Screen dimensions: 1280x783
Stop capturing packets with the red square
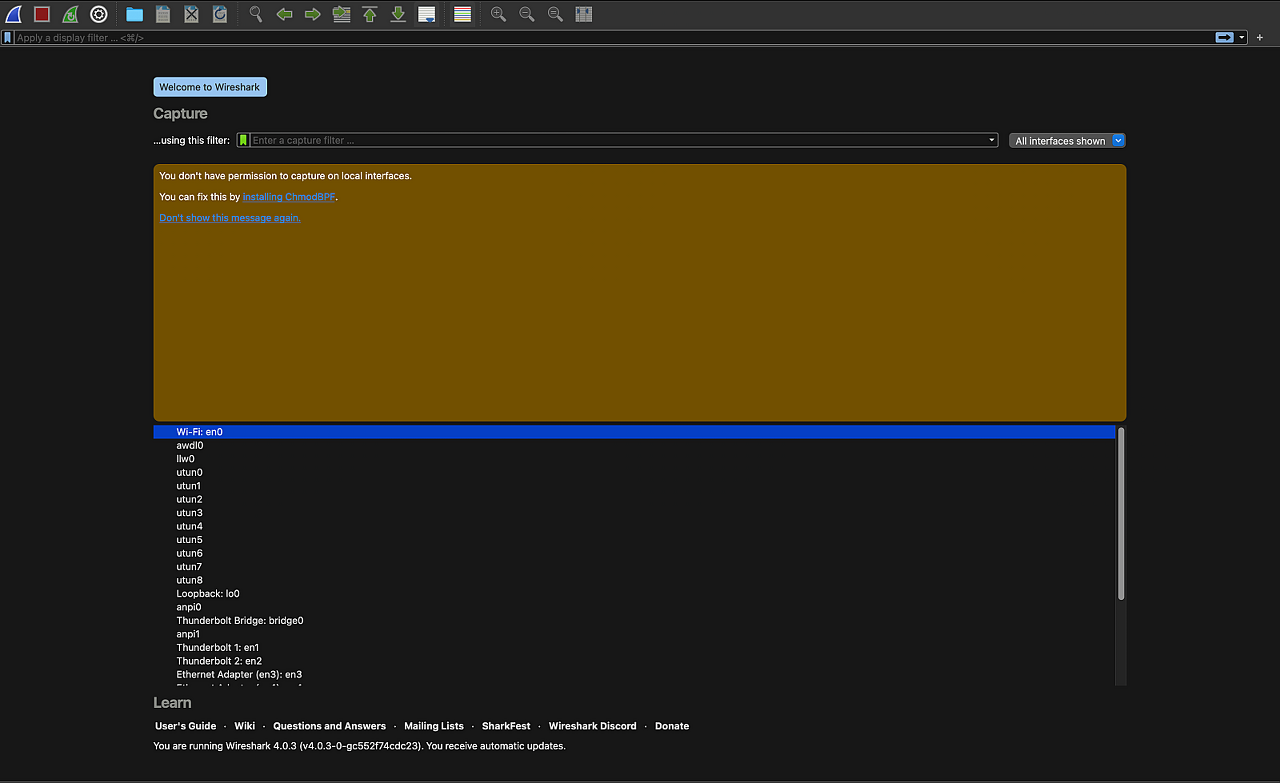42,14
